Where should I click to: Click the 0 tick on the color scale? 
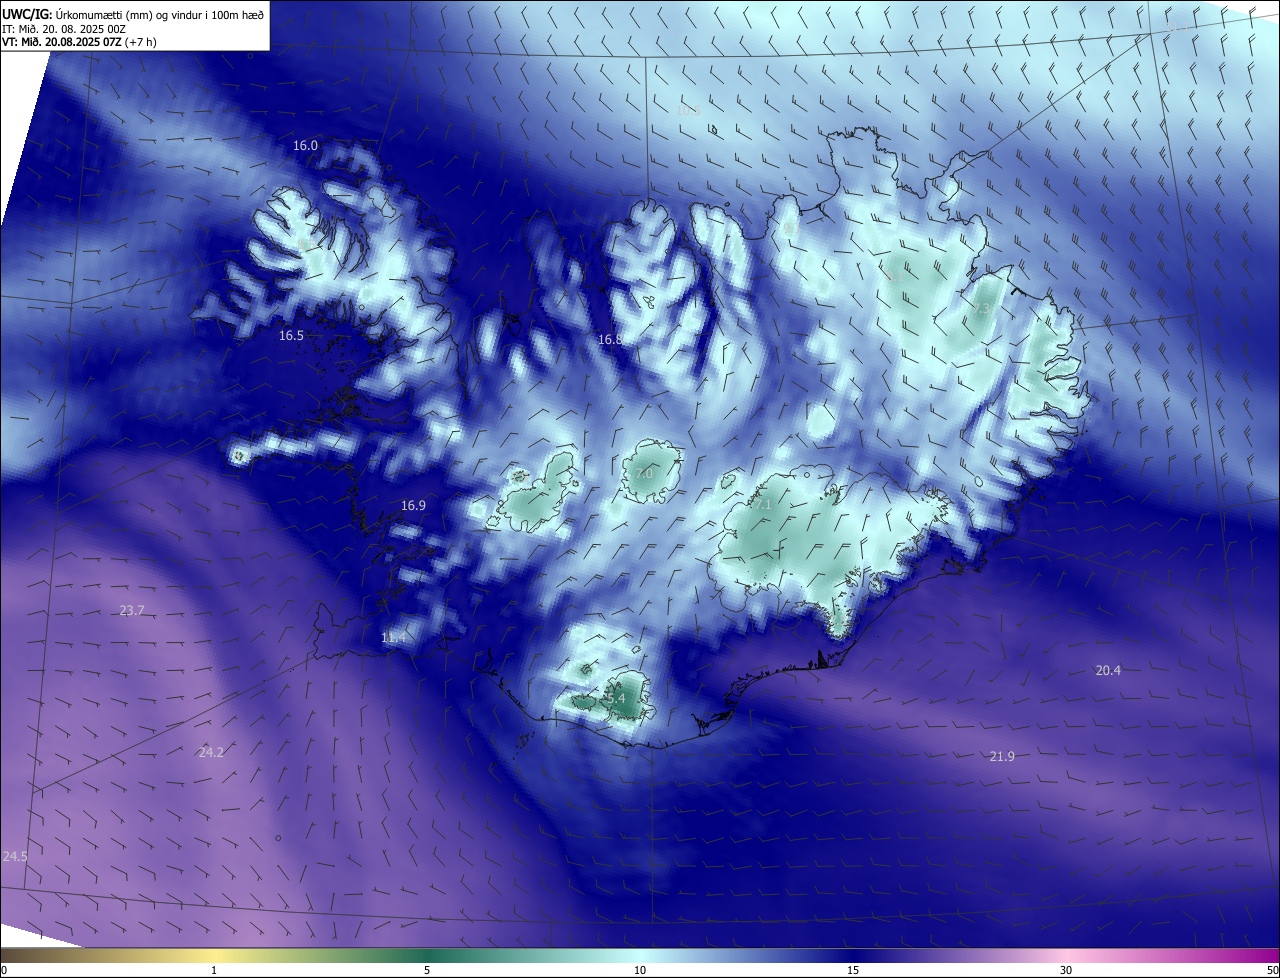(4, 971)
